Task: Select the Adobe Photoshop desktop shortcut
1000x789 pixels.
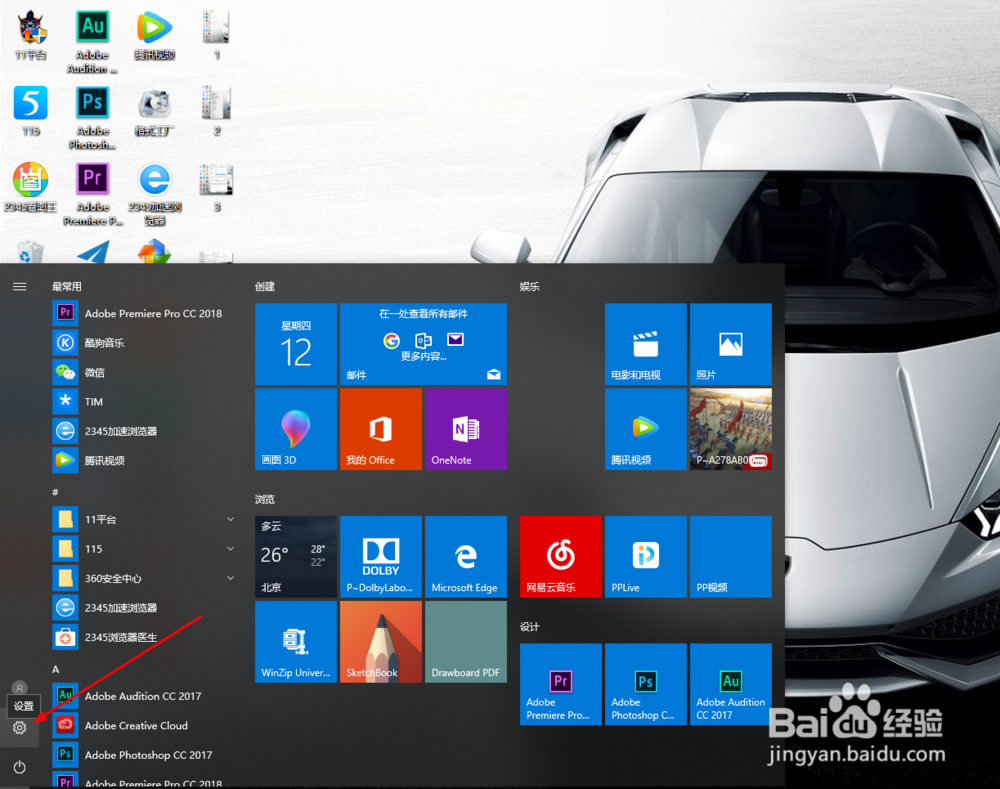Action: point(92,119)
